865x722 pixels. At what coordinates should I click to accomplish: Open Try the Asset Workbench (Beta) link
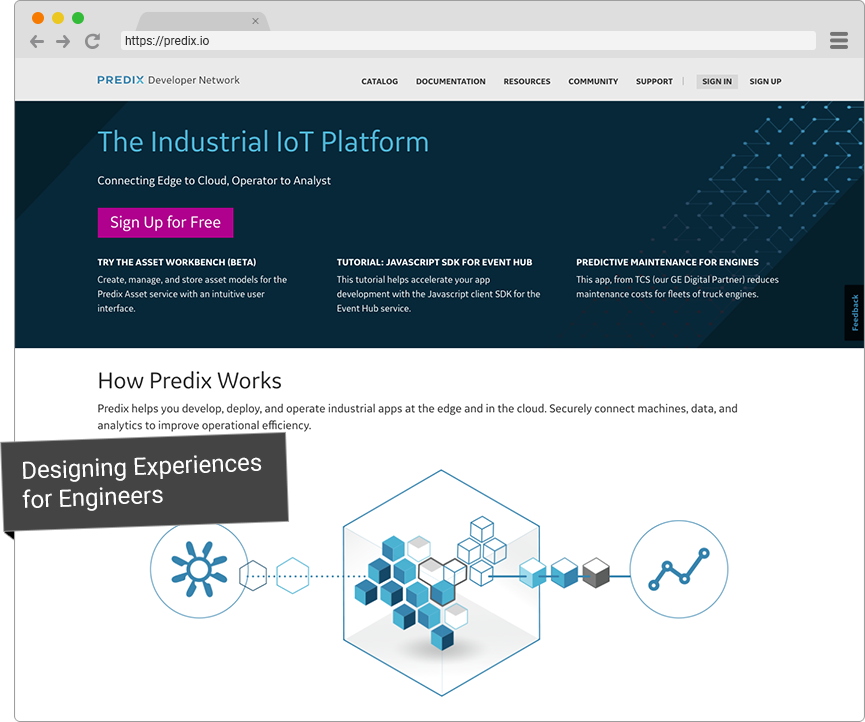point(177,263)
